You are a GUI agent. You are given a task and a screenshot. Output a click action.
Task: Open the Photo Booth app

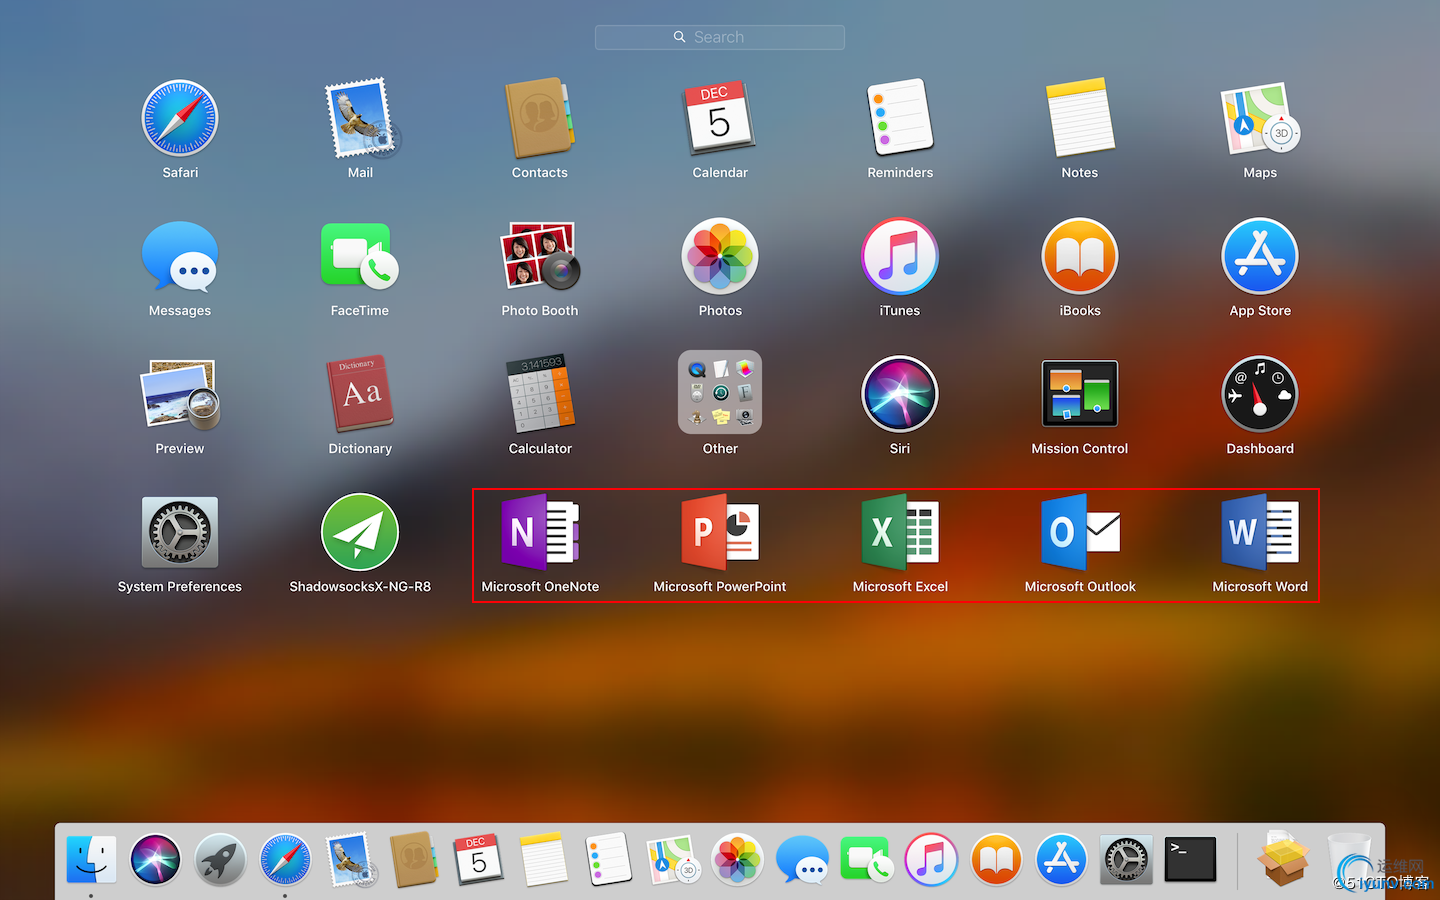540,257
